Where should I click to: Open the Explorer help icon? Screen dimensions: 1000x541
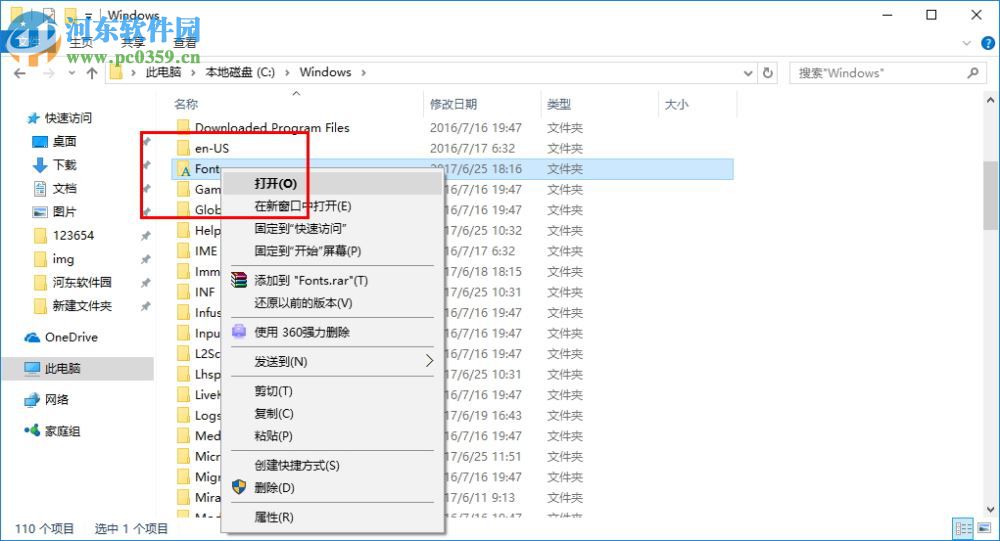coord(987,43)
